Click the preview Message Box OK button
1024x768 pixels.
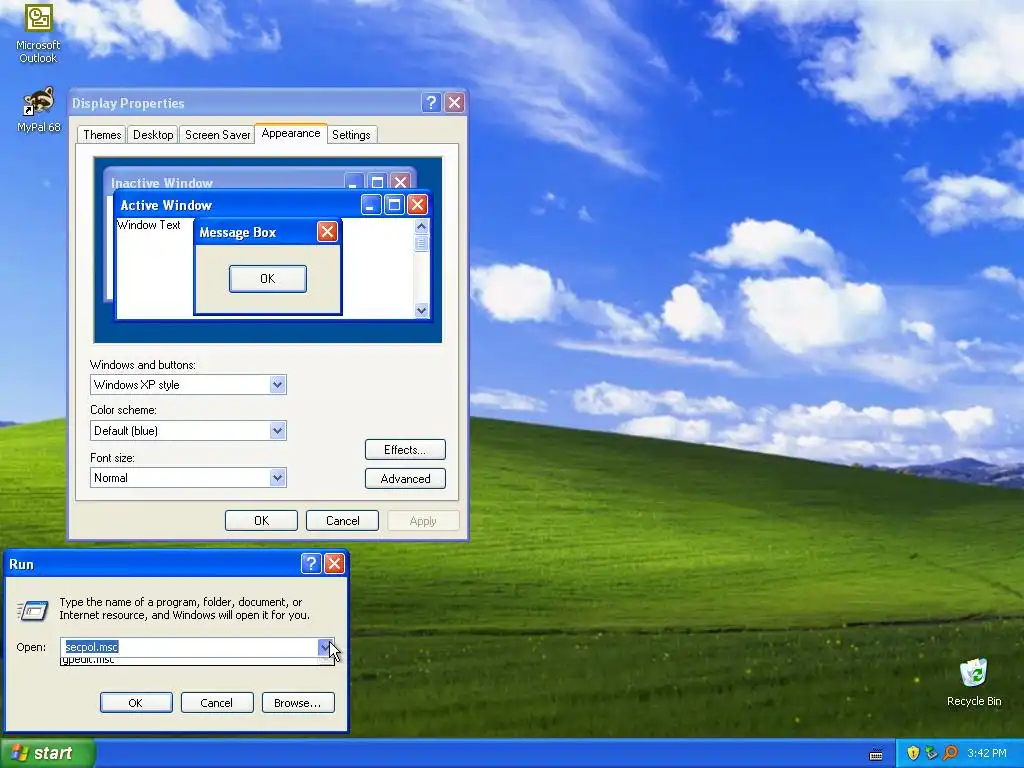pos(268,279)
